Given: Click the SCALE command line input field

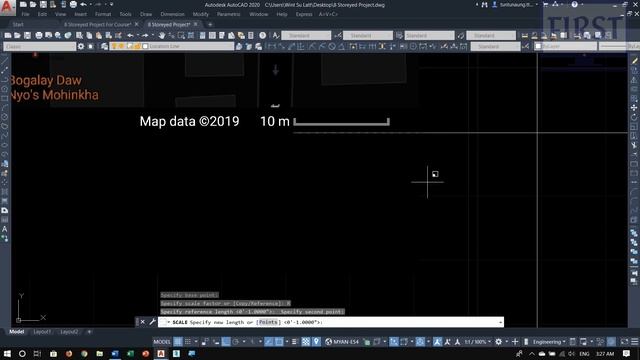Looking at the screenshot, I should (x=331, y=322).
